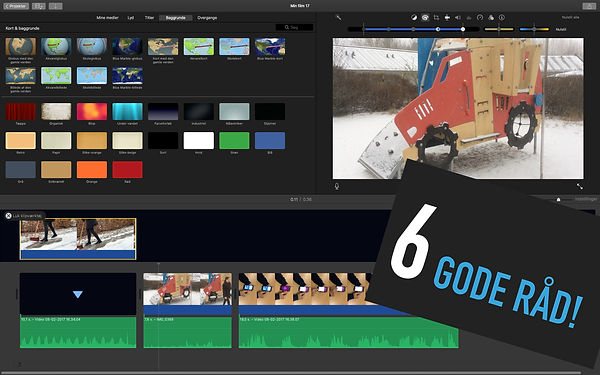
Task: Switch to the Lyd tab
Action: pos(131,18)
